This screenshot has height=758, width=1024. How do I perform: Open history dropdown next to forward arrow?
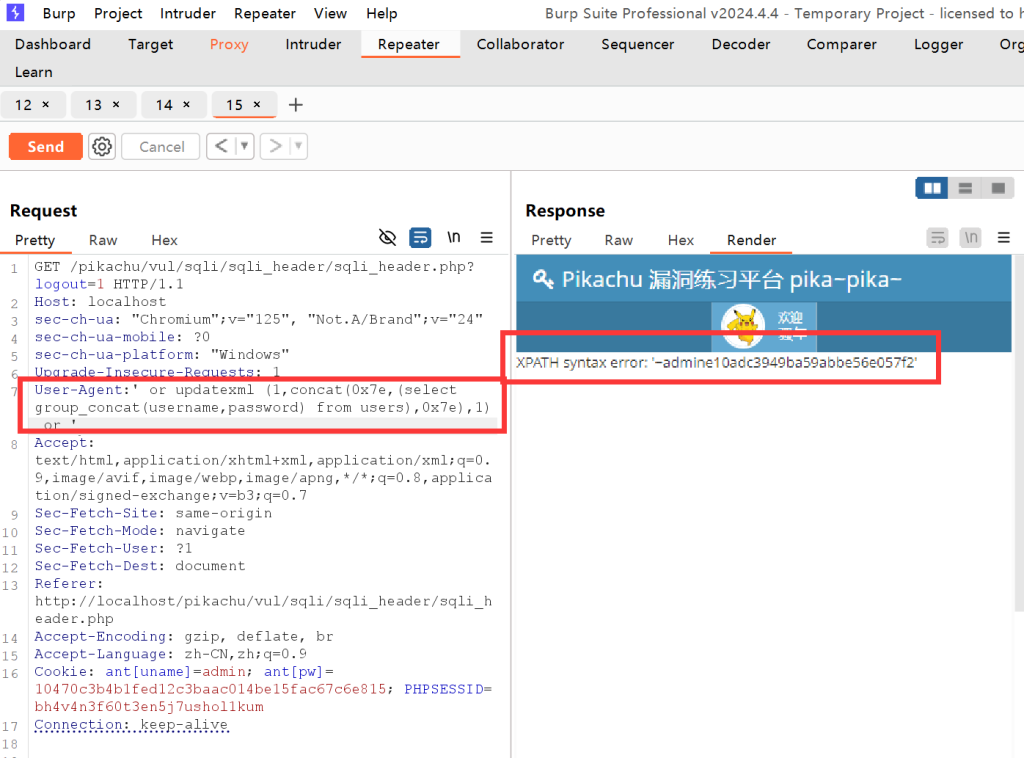click(298, 146)
